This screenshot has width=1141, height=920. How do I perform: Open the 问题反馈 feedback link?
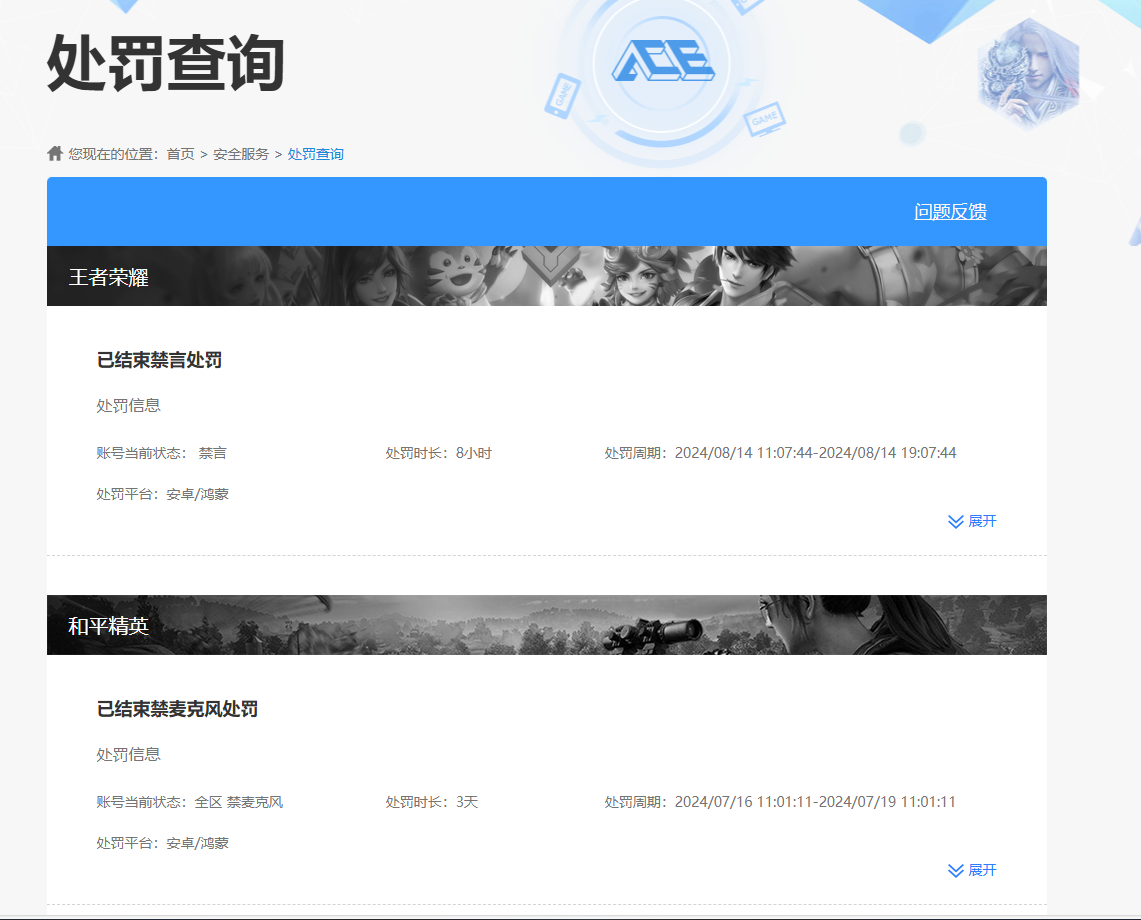(x=949, y=211)
